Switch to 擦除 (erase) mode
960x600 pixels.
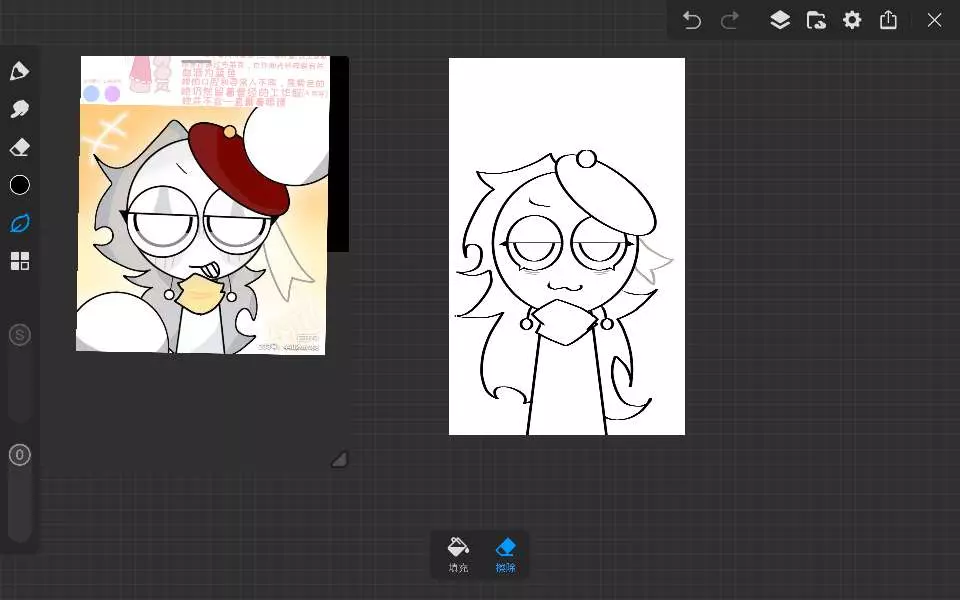click(x=505, y=555)
